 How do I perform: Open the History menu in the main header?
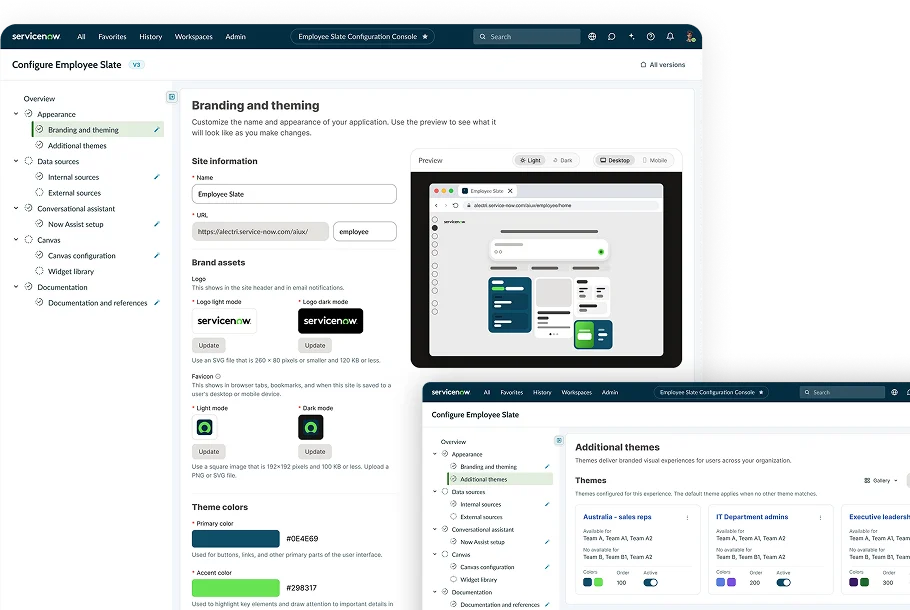[x=150, y=37]
